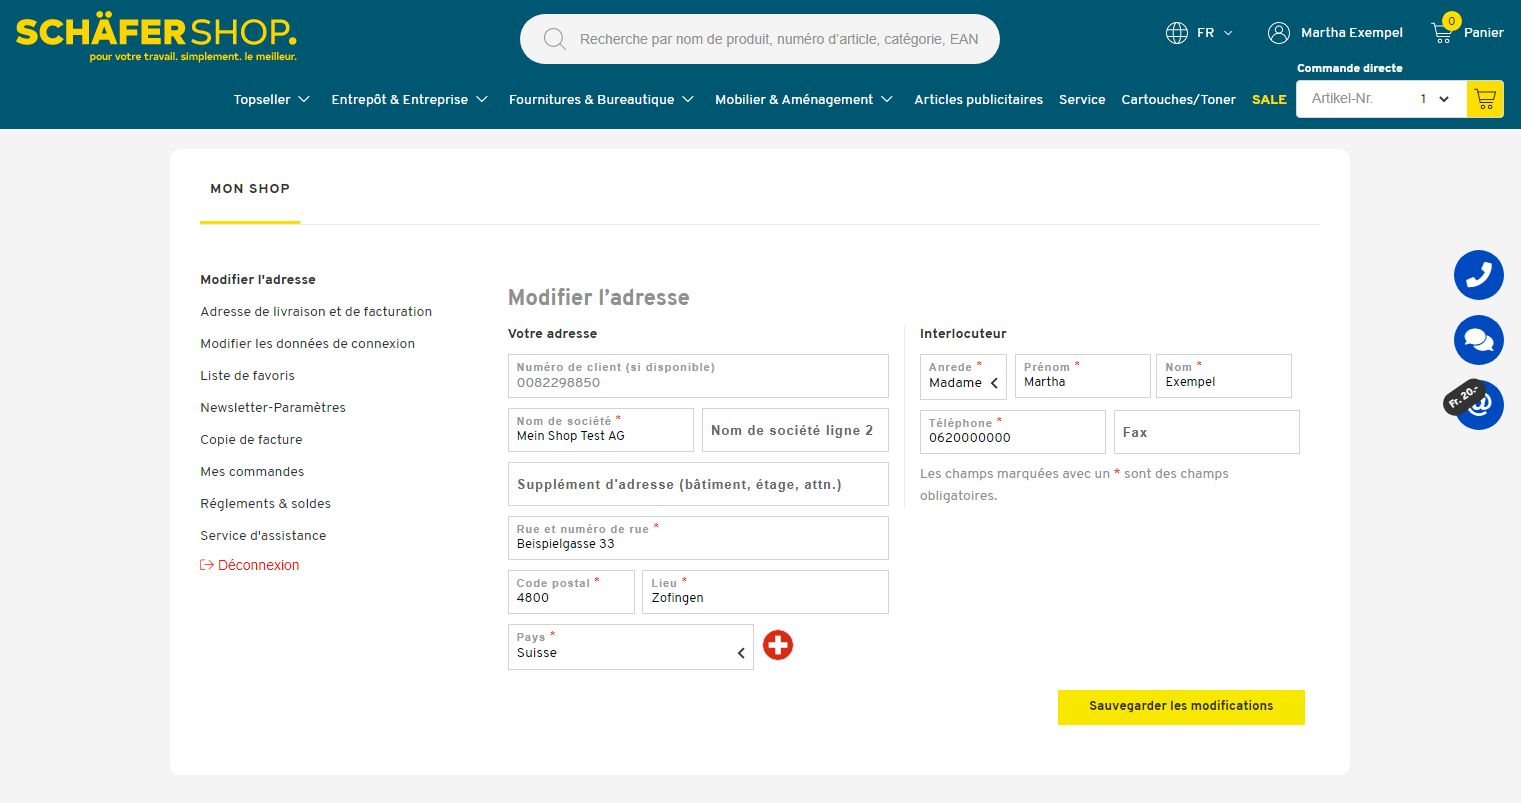Click the blue phone contact button
Image resolution: width=1521 pixels, height=803 pixels.
click(1479, 275)
